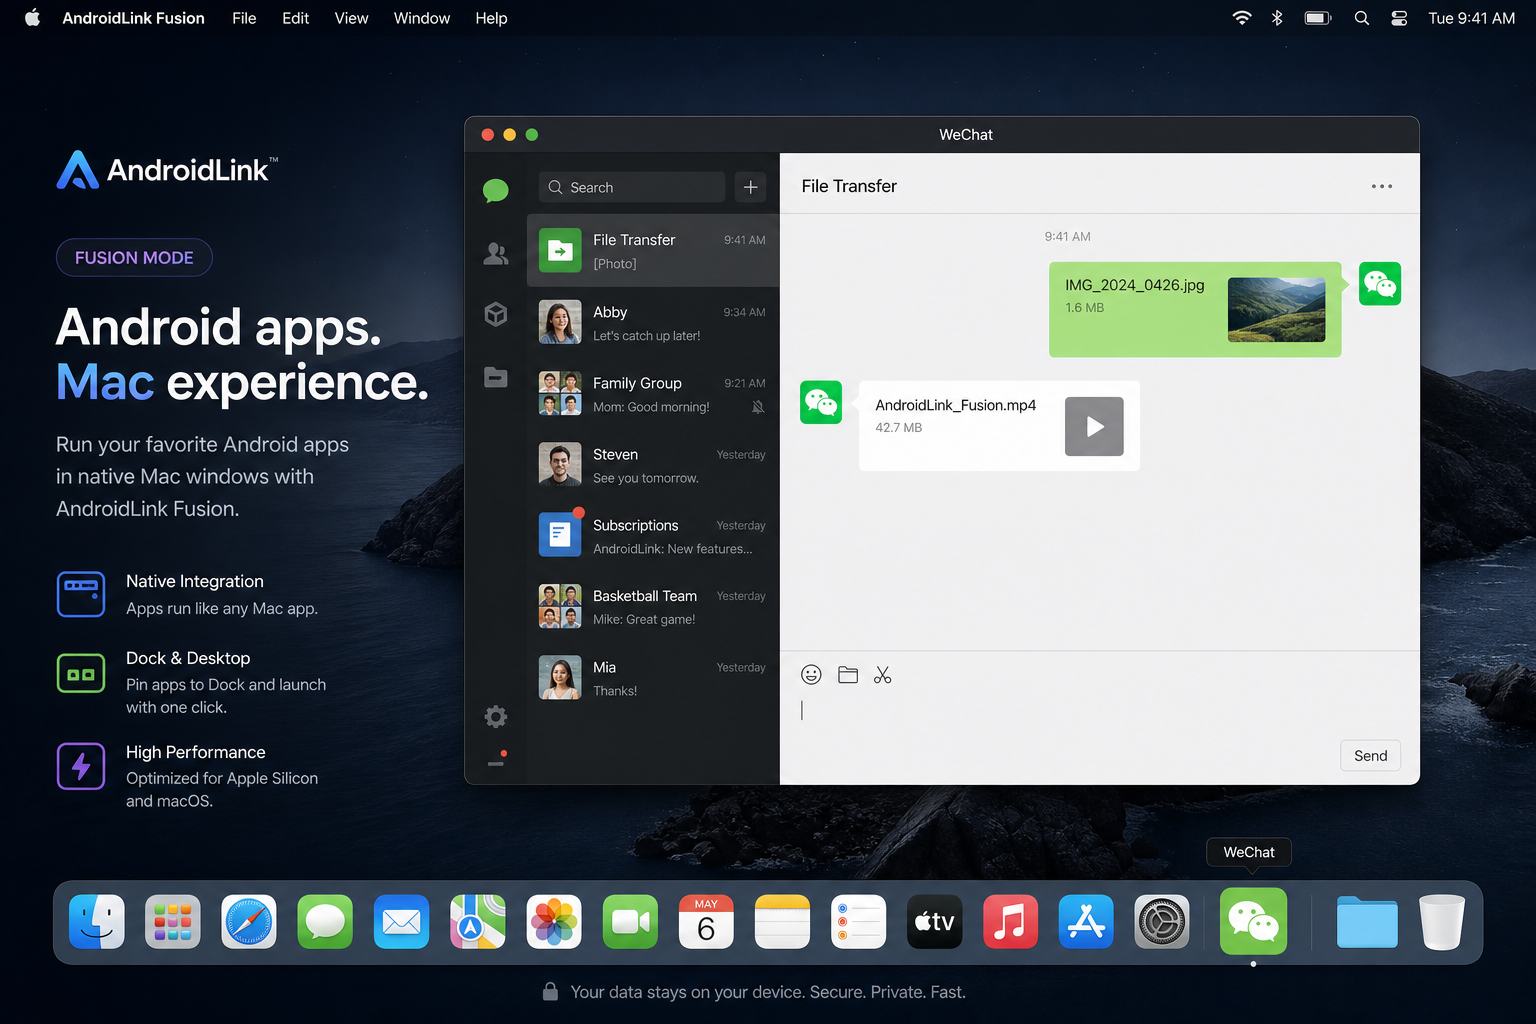Open Reminders from the Dock

[858, 921]
